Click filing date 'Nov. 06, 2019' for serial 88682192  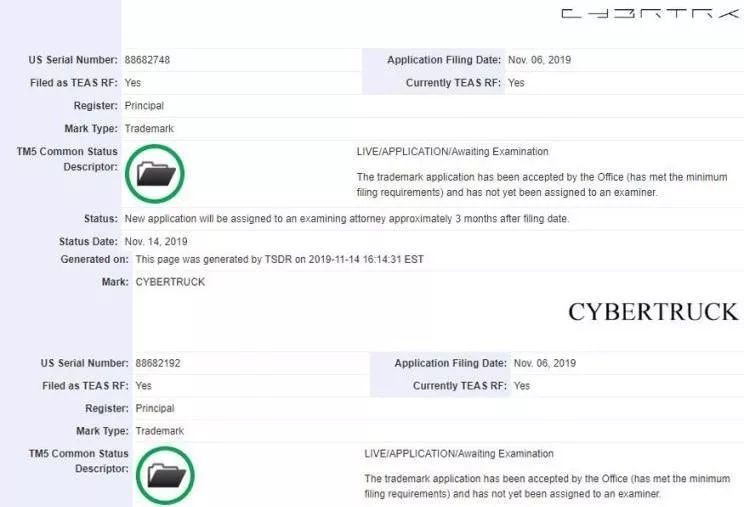[x=545, y=363]
